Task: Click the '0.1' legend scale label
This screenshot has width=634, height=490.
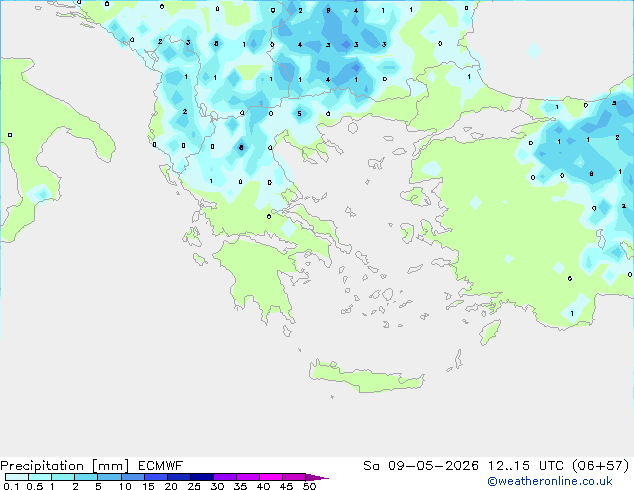Action: pos(11,486)
